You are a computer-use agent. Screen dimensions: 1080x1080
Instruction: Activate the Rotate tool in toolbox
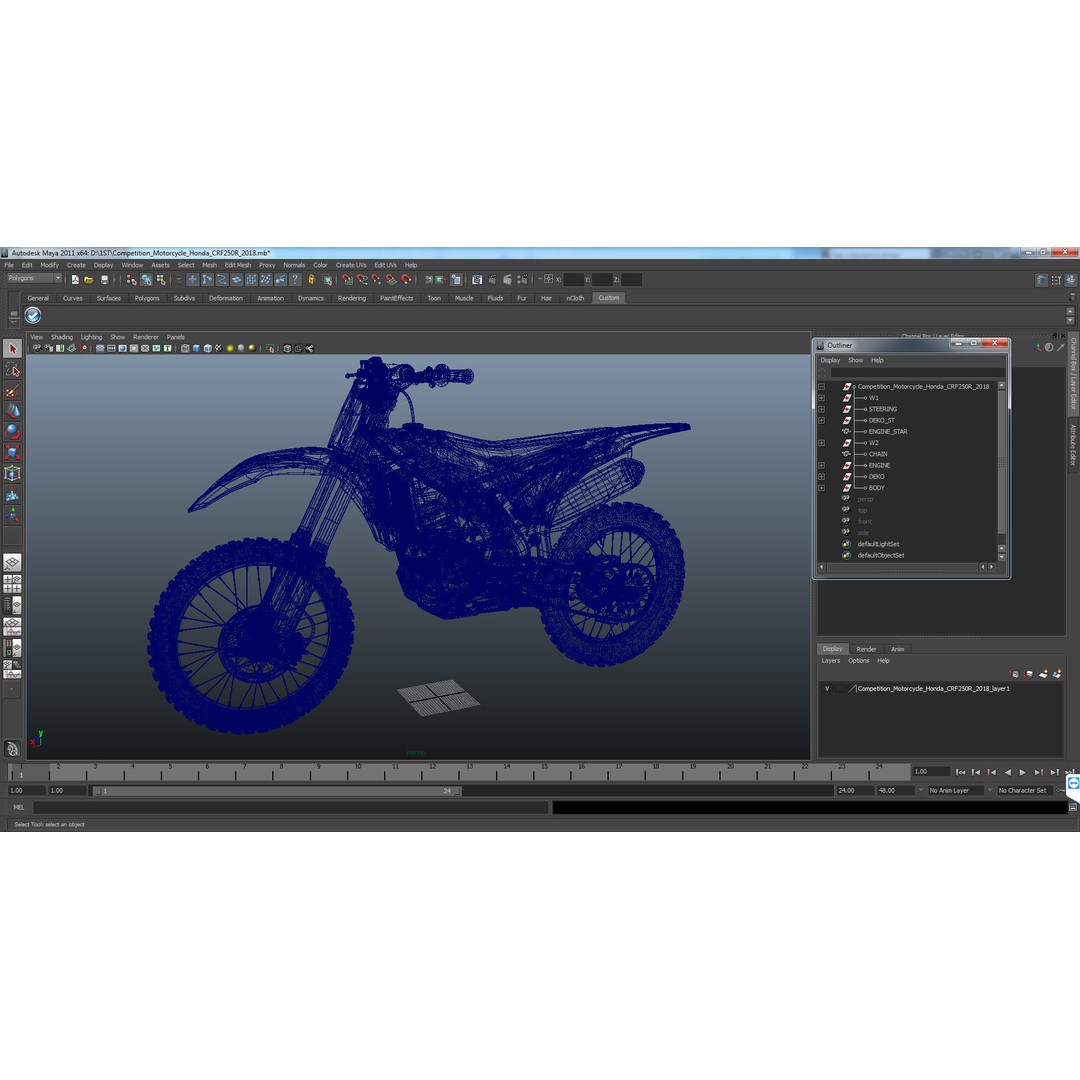click(x=12, y=432)
